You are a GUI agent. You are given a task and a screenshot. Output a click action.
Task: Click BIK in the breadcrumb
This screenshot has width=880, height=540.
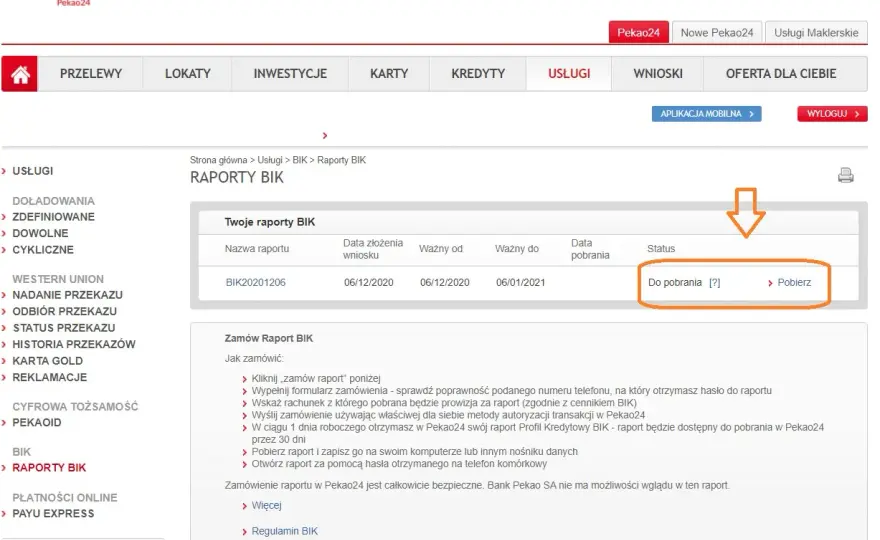tap(300, 160)
